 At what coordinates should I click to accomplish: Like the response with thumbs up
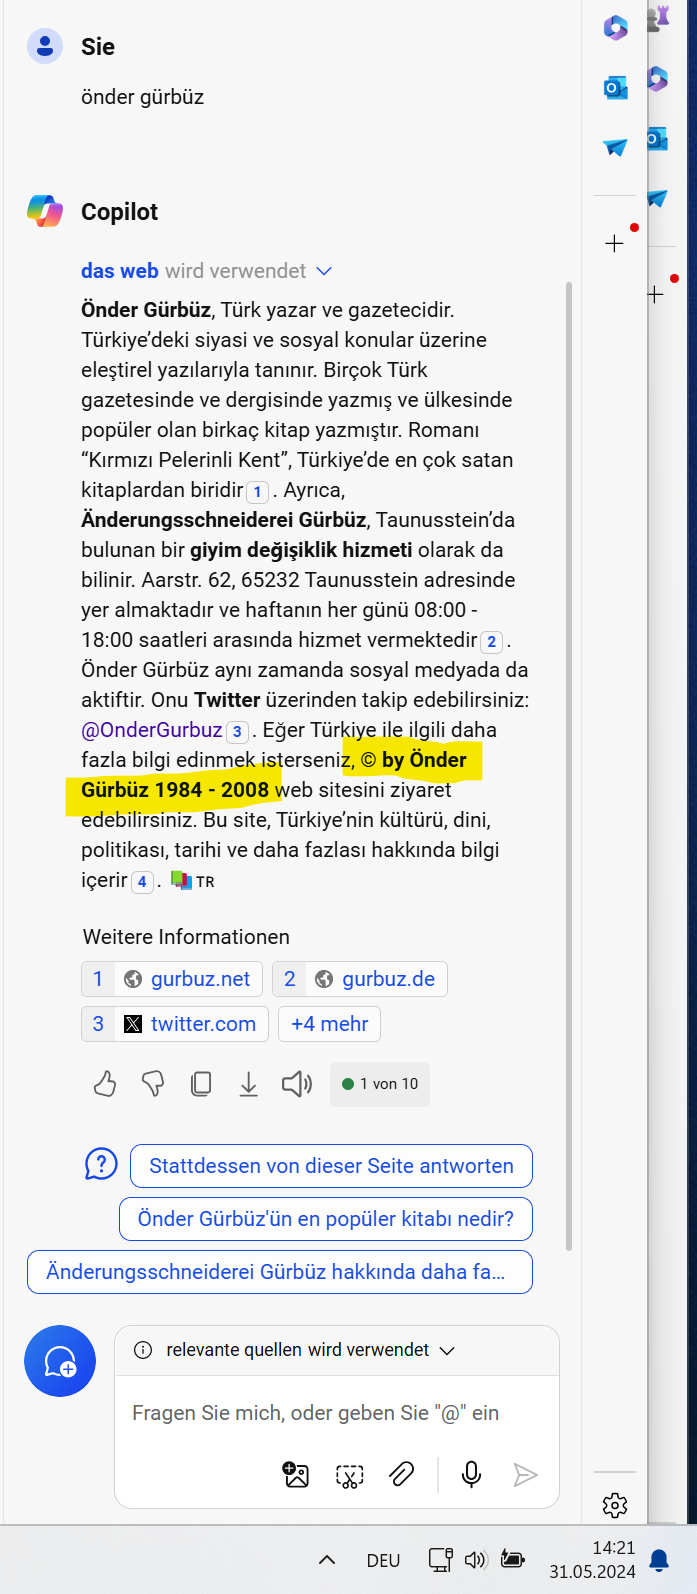pos(105,1084)
